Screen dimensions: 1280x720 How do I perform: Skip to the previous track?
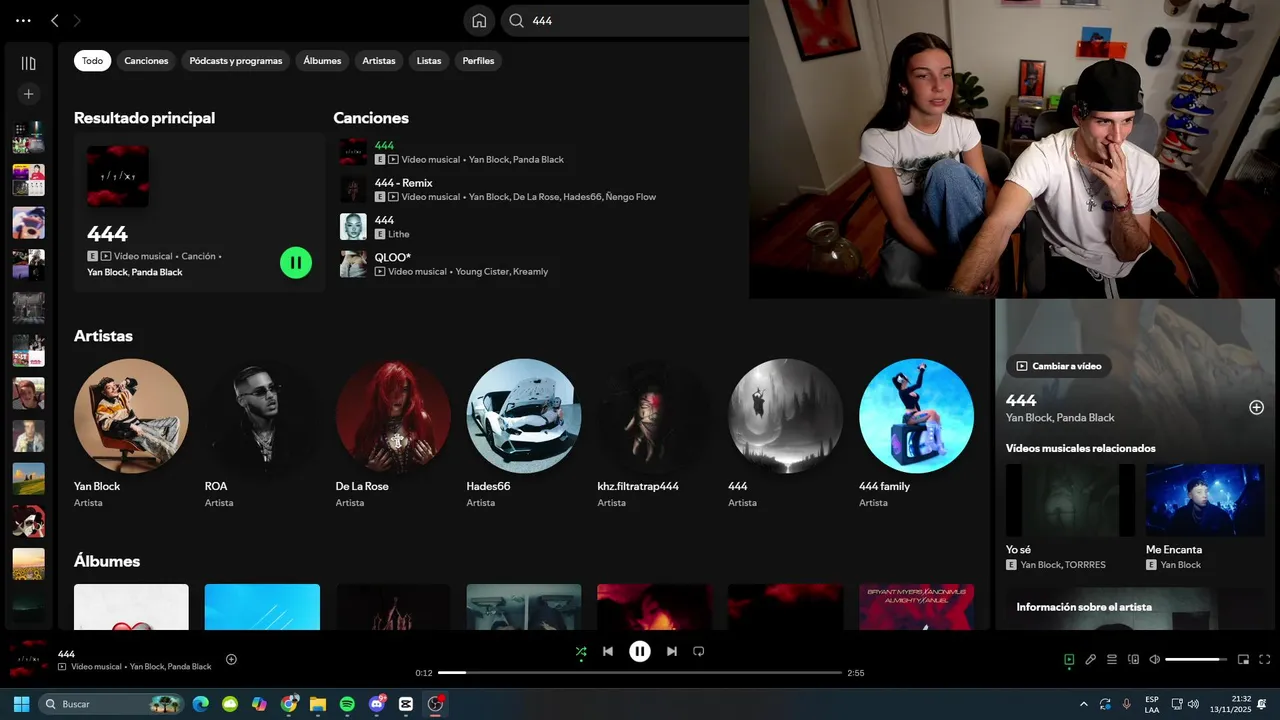point(608,652)
